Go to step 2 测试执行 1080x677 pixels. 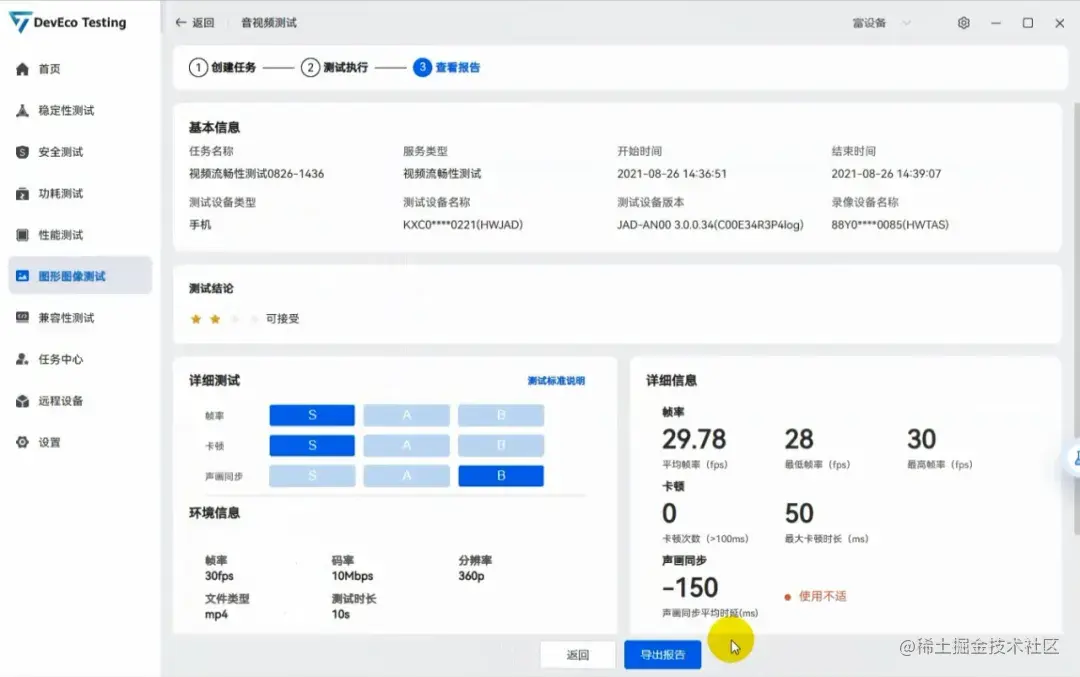tap(335, 67)
